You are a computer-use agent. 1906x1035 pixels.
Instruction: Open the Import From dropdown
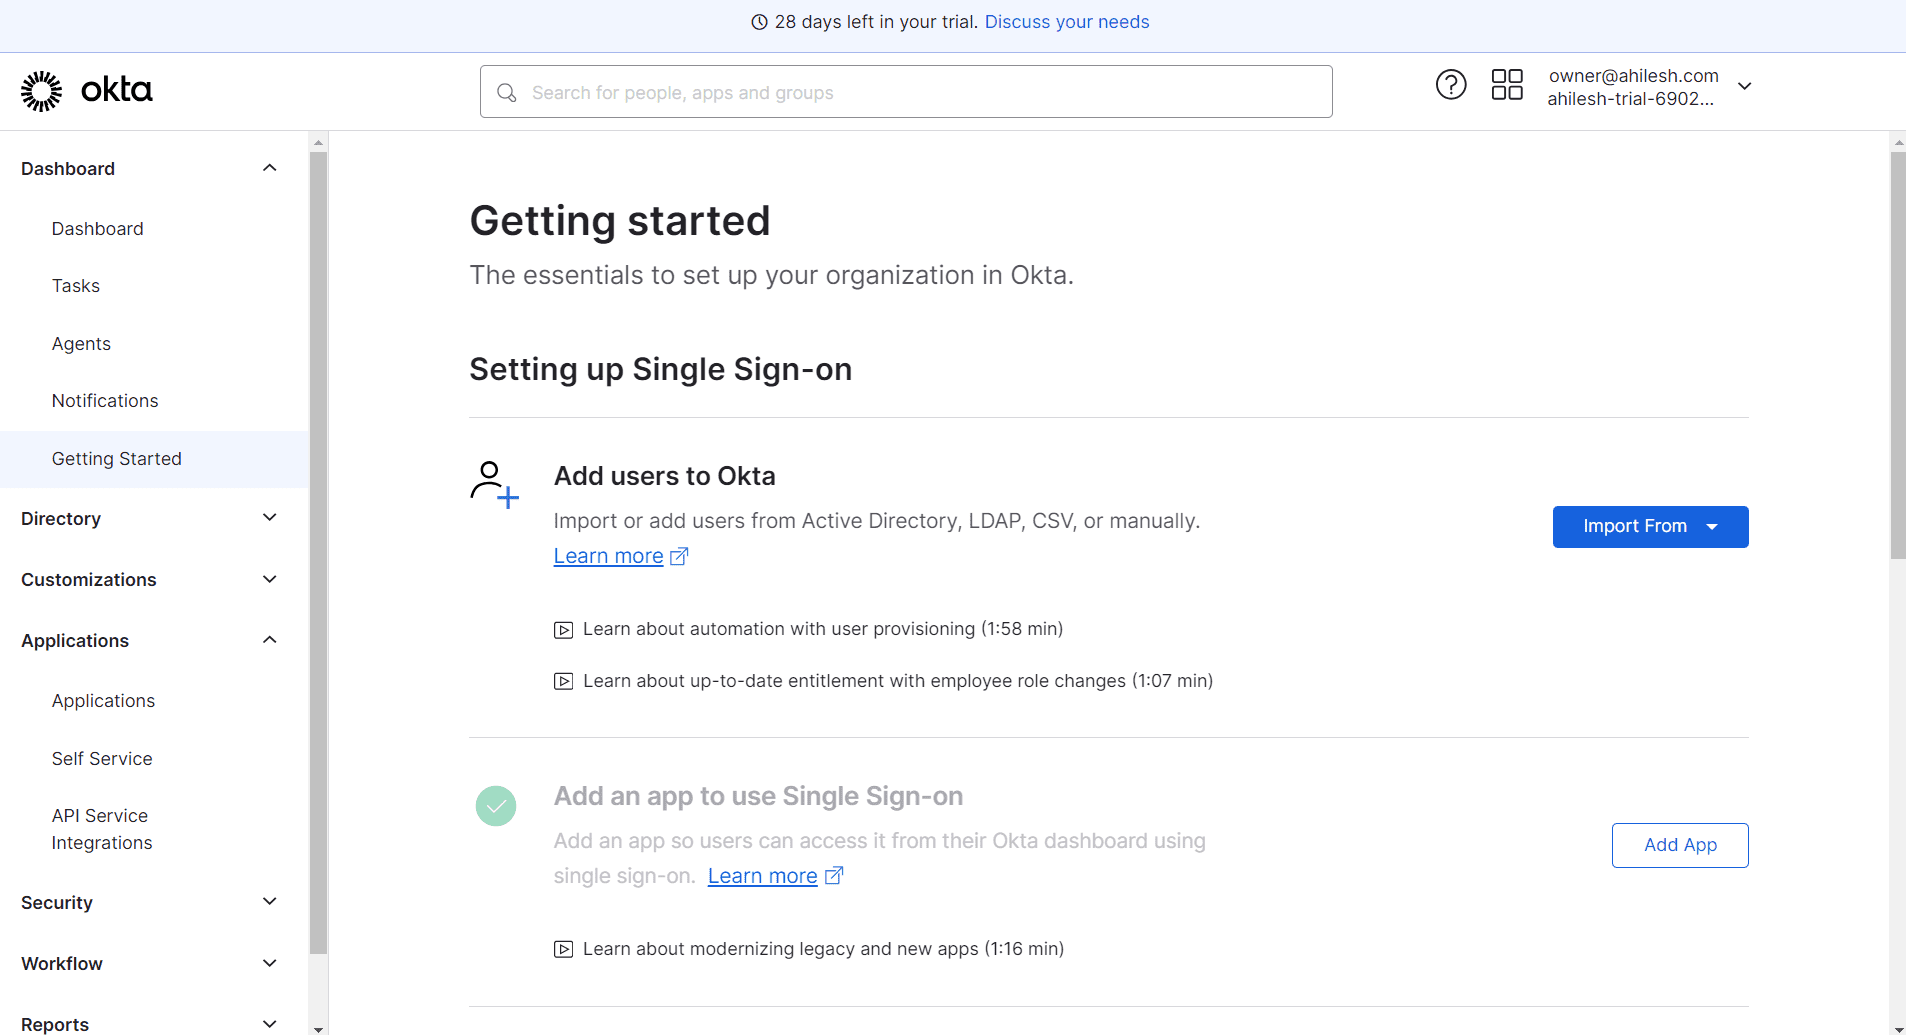click(x=1650, y=527)
